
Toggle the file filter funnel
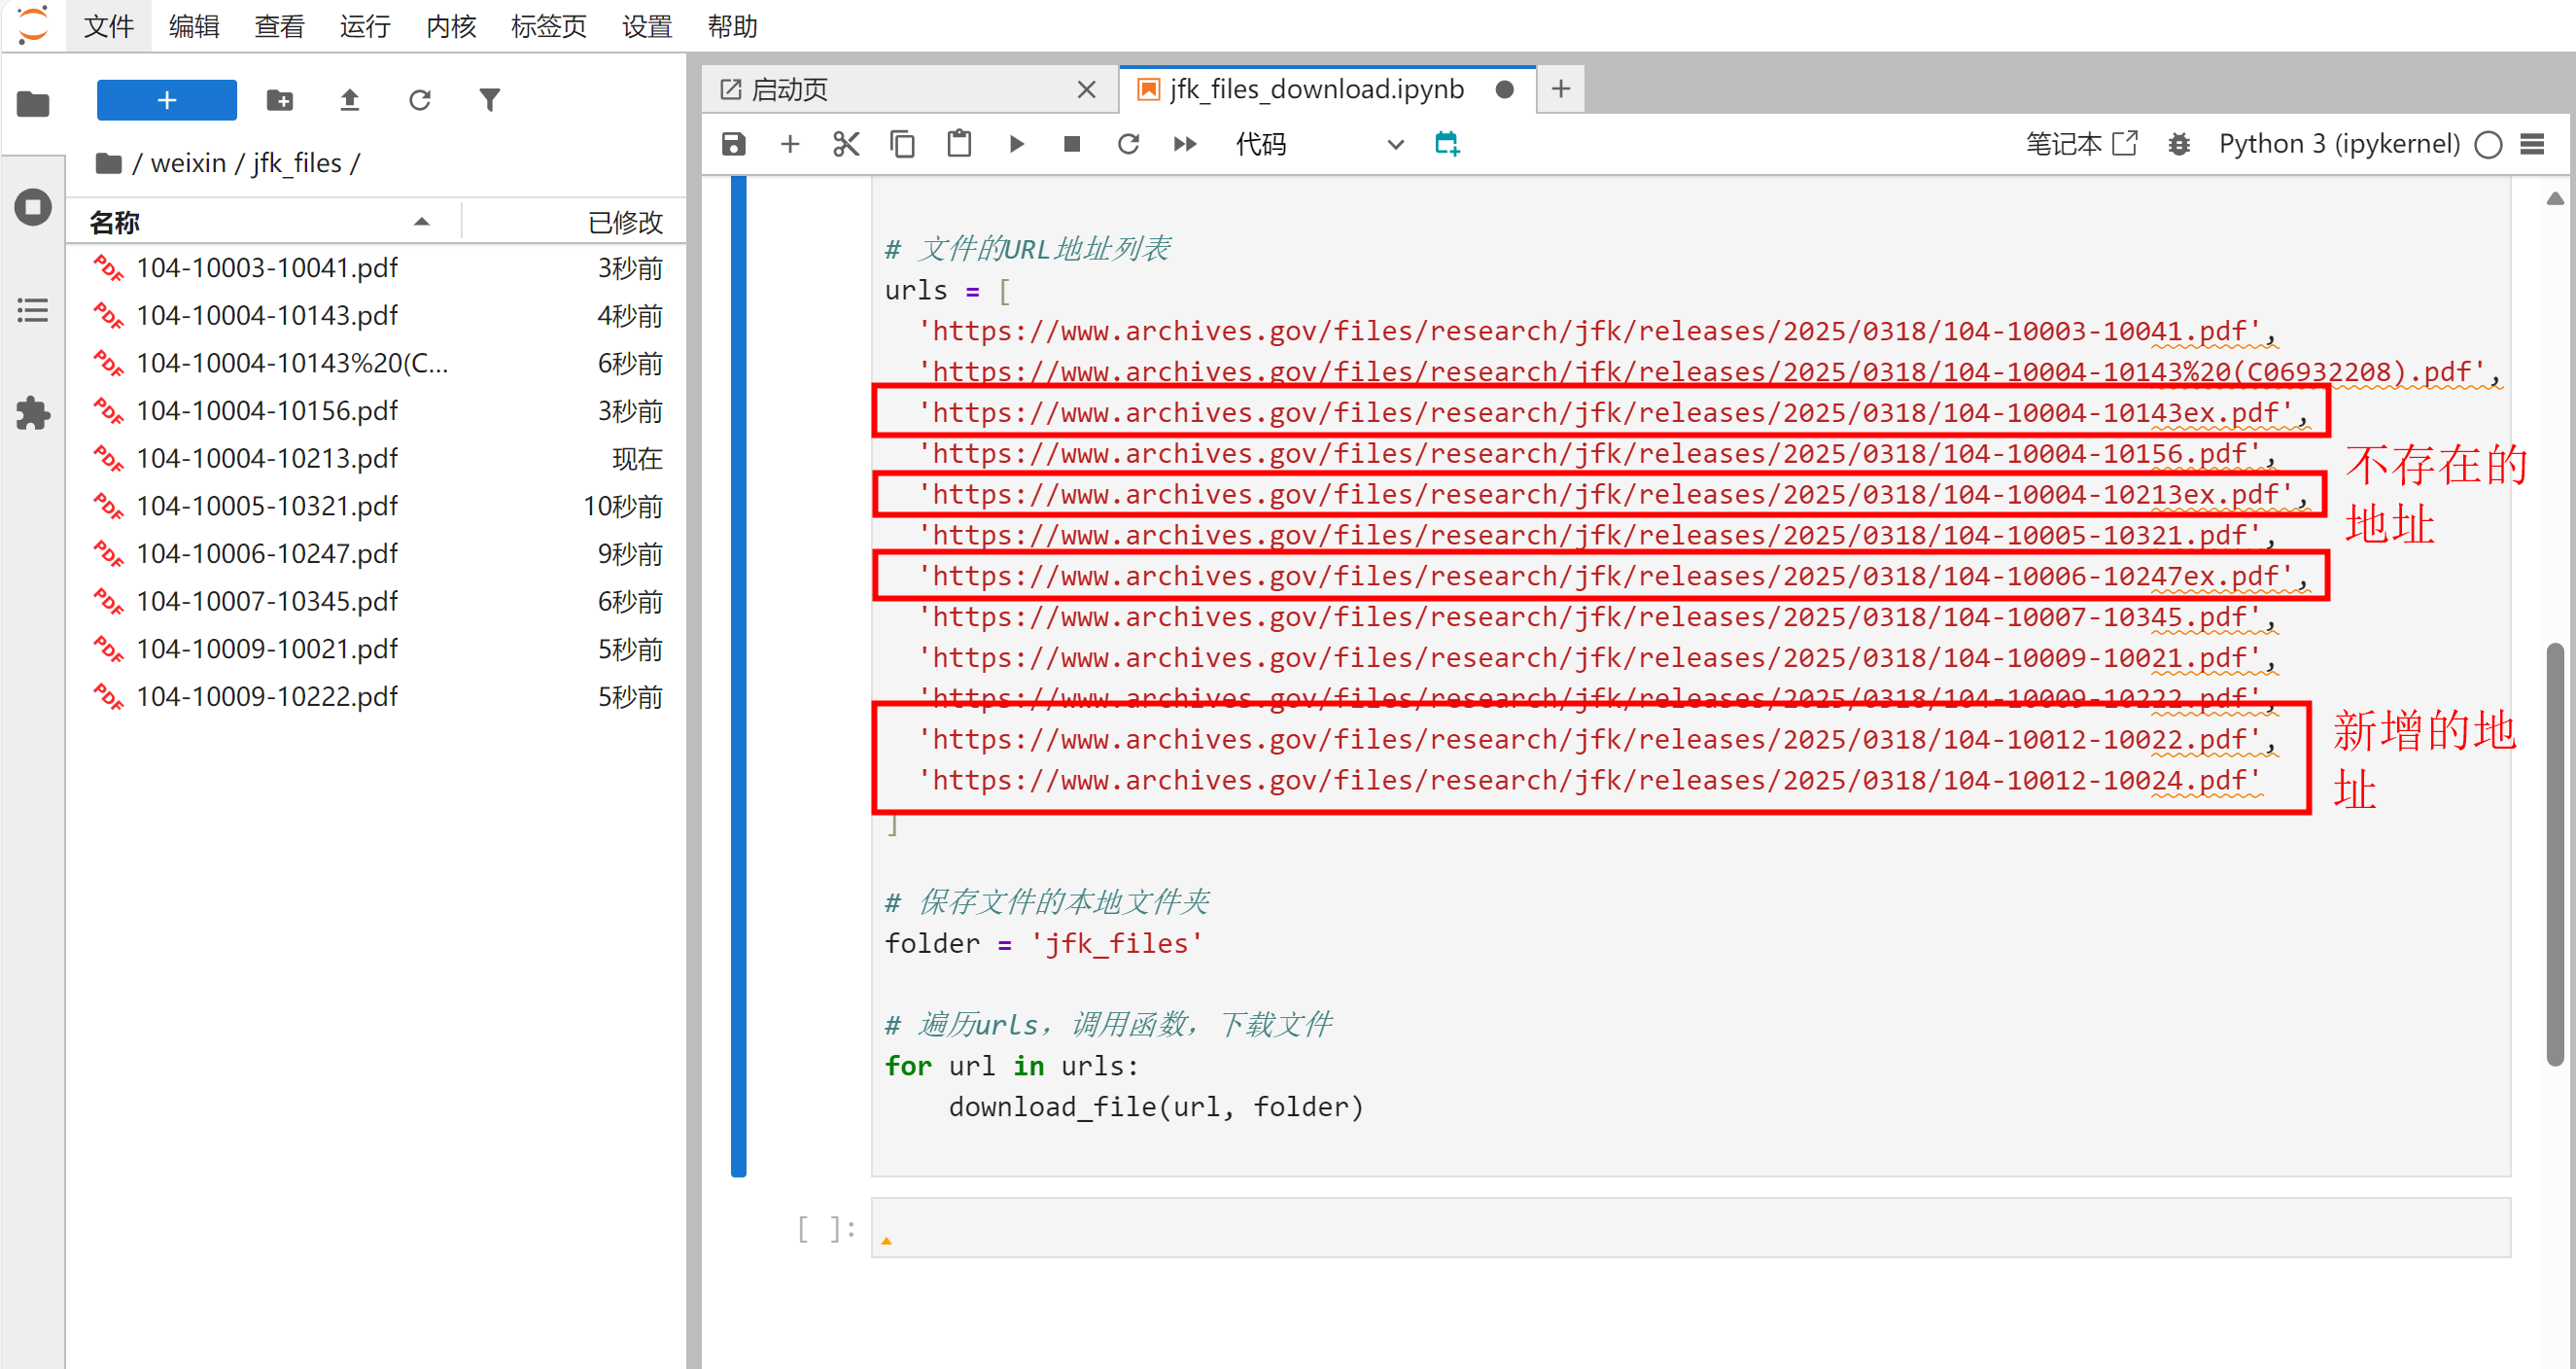(x=489, y=100)
